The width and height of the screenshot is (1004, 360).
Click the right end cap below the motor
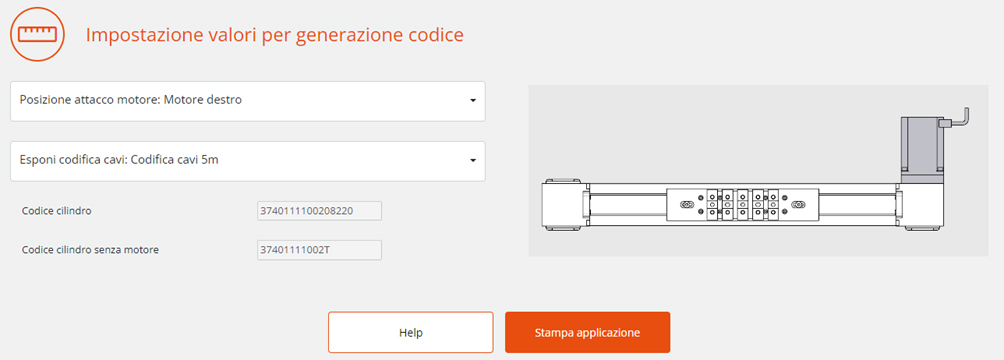pos(919,204)
